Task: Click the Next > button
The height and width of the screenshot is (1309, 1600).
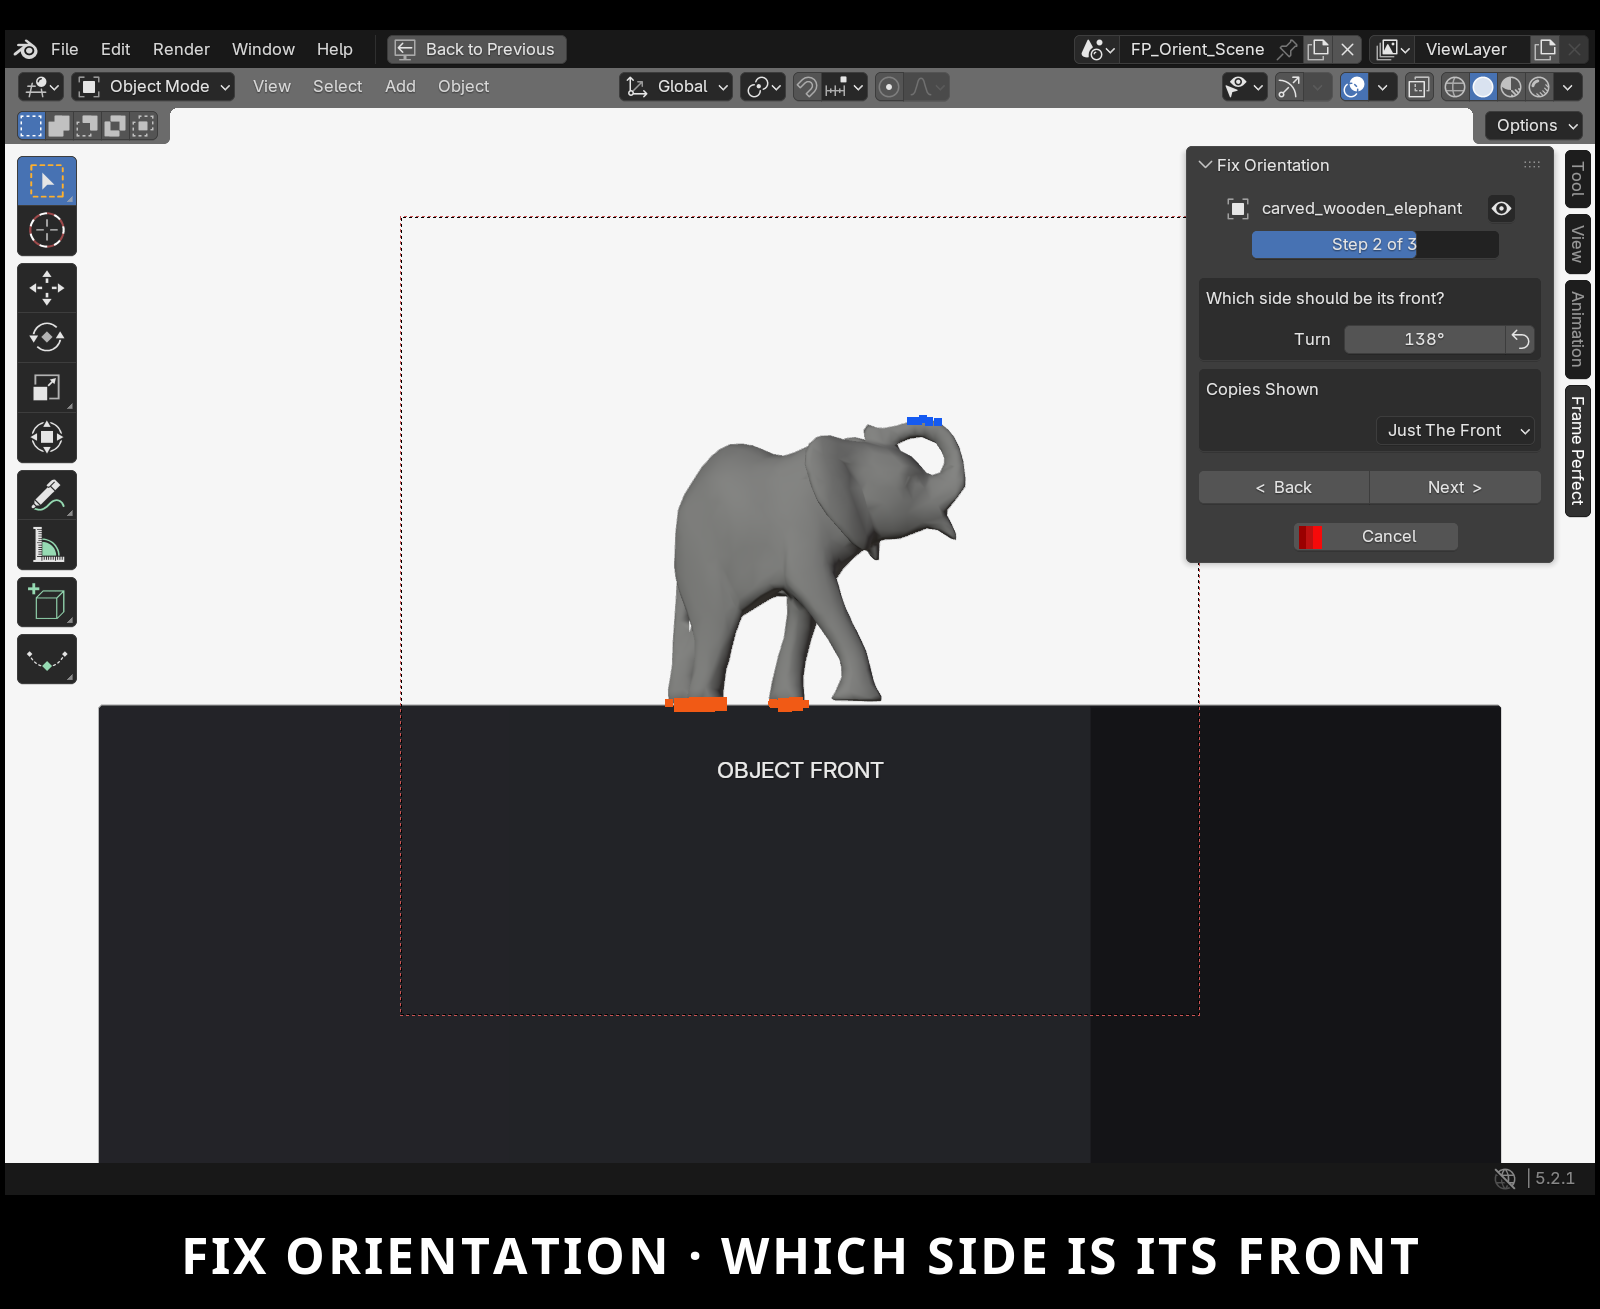Action: point(1455,487)
